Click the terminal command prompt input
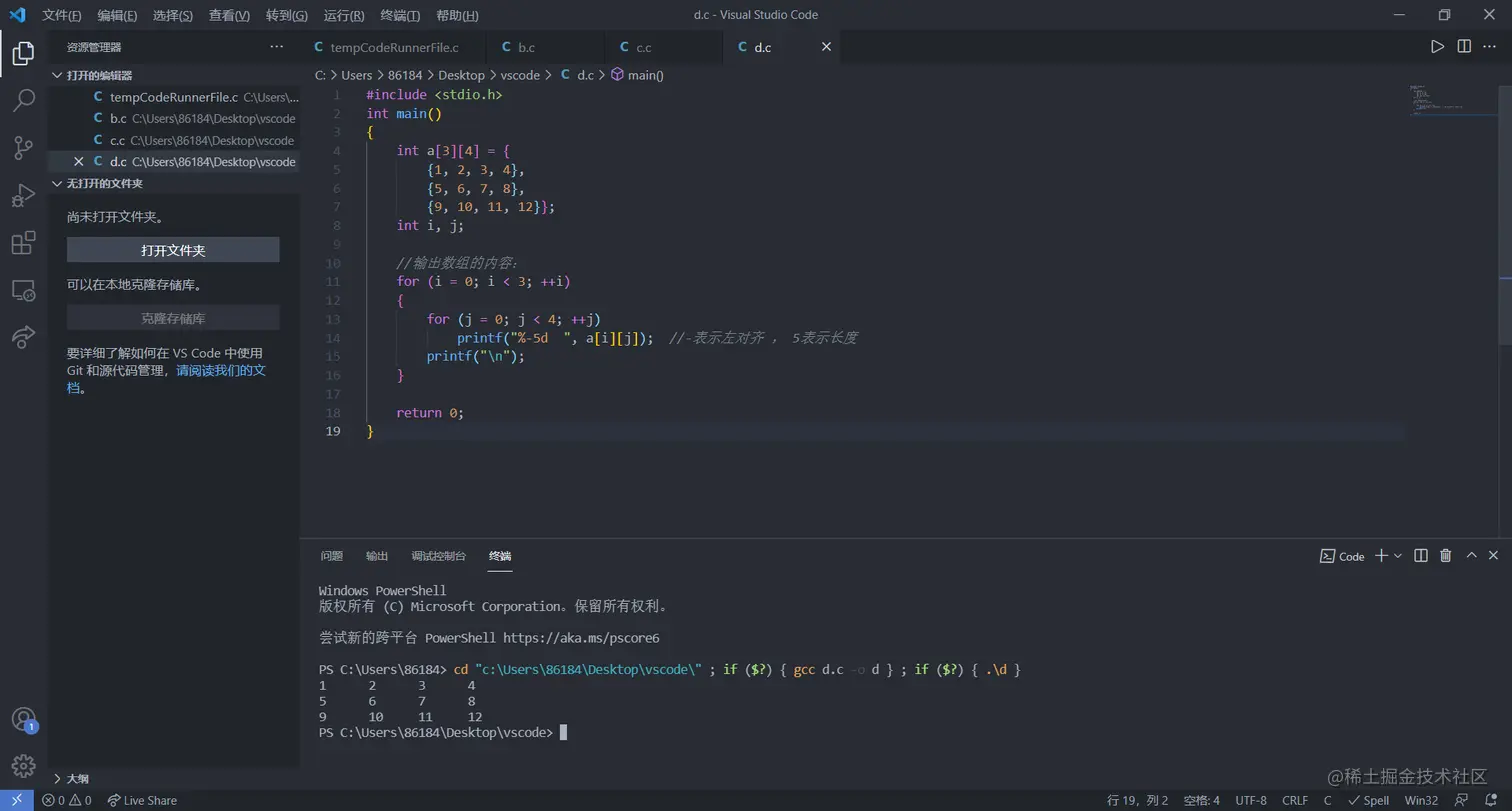The width and height of the screenshot is (1512, 811). coord(563,733)
